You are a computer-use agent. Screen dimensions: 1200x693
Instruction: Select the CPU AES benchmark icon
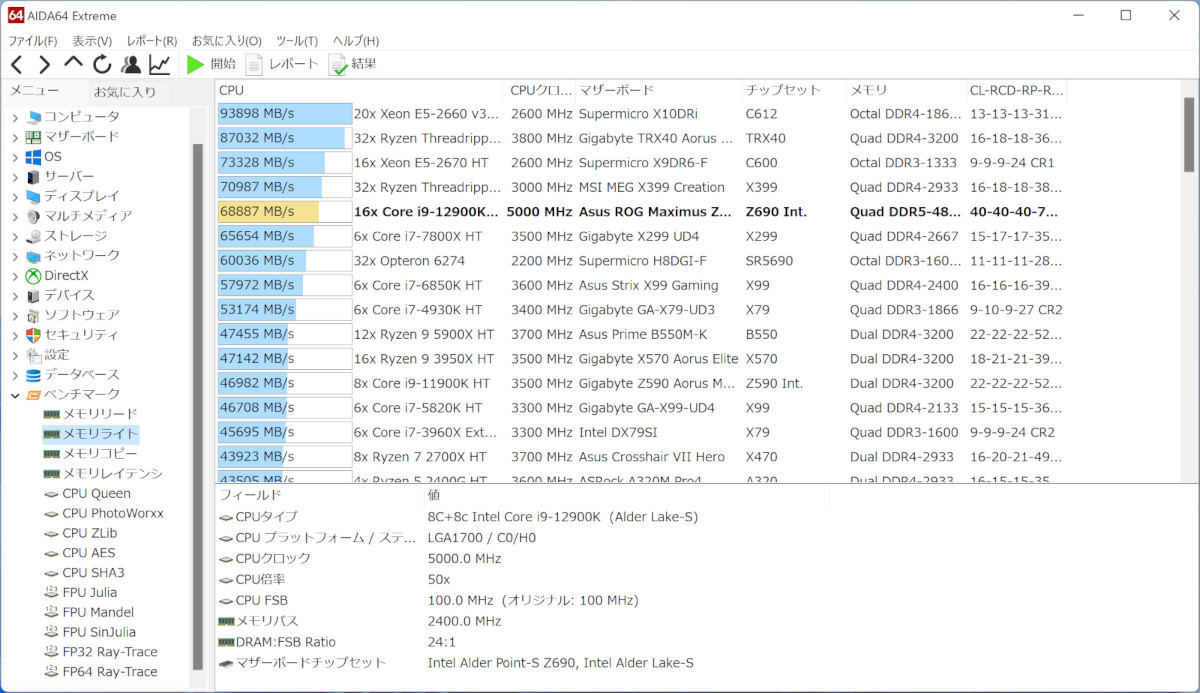[51, 553]
